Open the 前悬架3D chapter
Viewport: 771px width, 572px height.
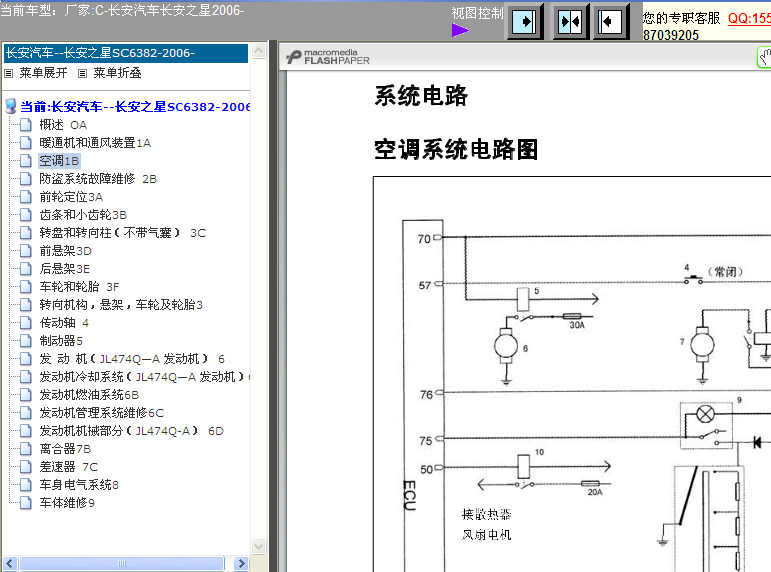point(65,251)
